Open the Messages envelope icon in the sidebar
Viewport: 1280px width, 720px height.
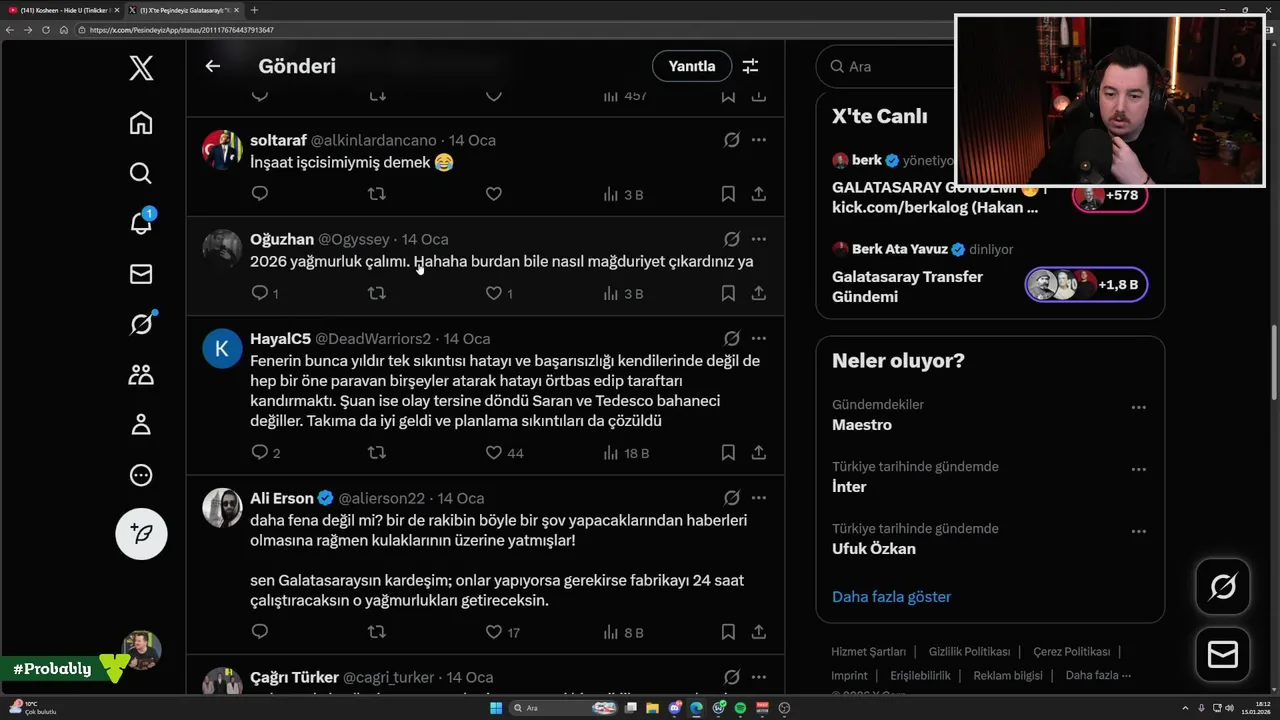141,273
